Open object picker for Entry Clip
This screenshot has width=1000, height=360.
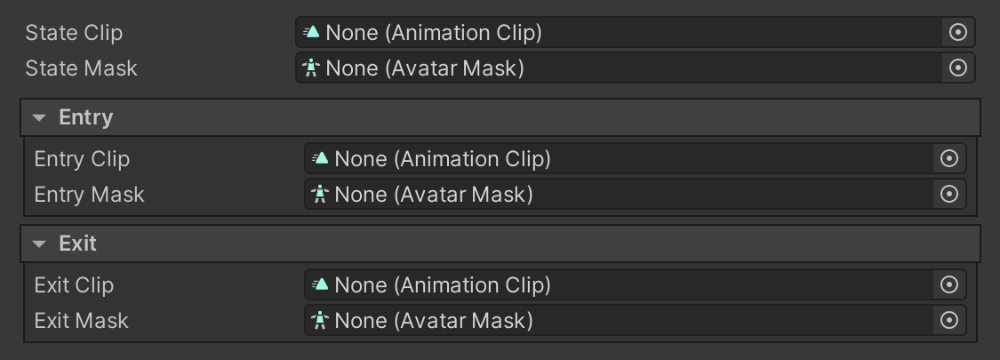(x=949, y=158)
